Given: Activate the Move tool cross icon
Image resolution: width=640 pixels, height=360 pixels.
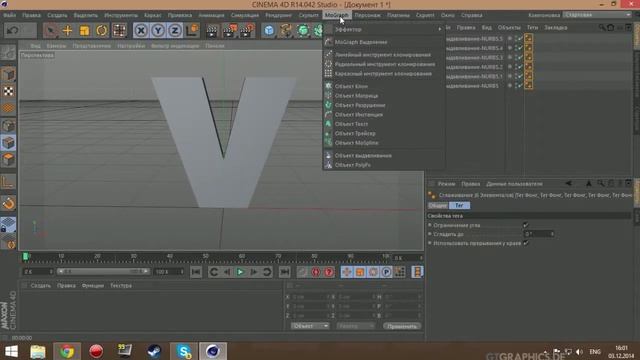Looking at the screenshot, I should (x=67, y=31).
